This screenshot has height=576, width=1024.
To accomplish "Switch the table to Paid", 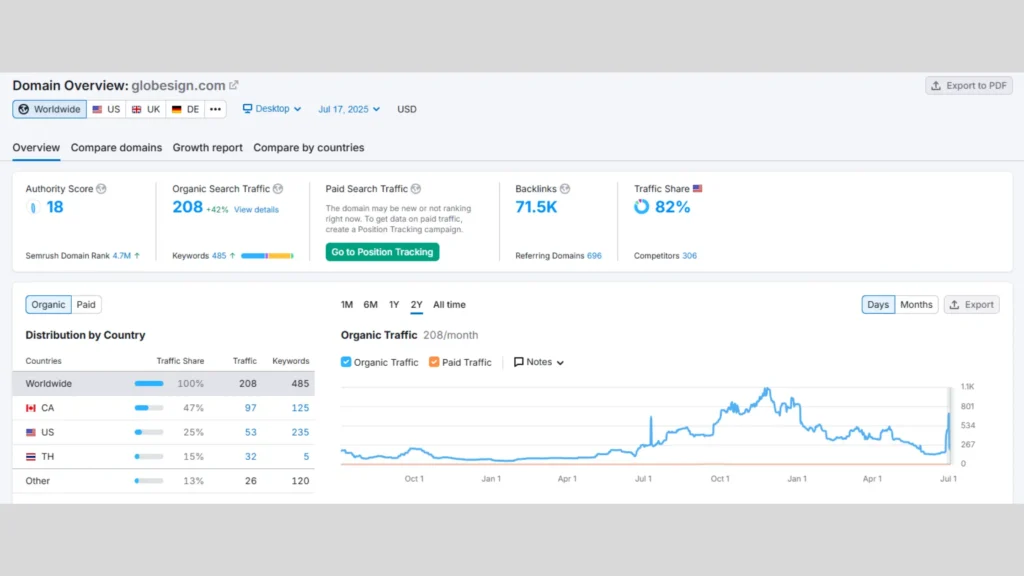I will [86, 304].
